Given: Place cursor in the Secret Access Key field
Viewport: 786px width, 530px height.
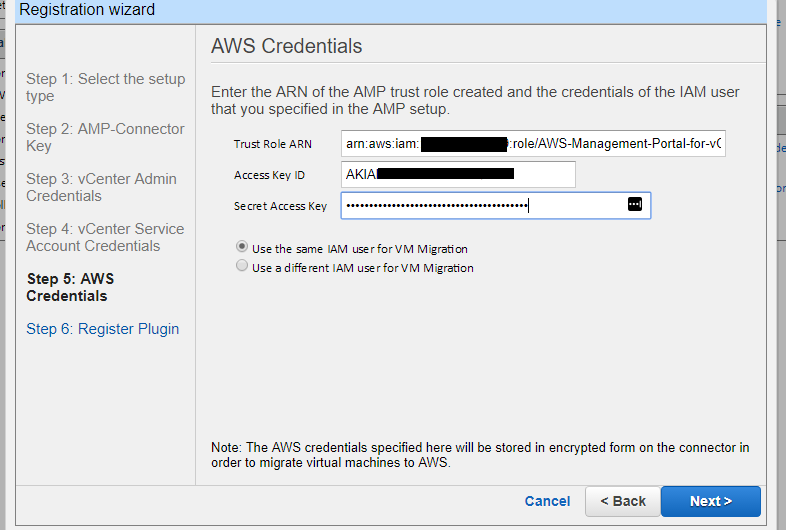Looking at the screenshot, I should coord(496,206).
